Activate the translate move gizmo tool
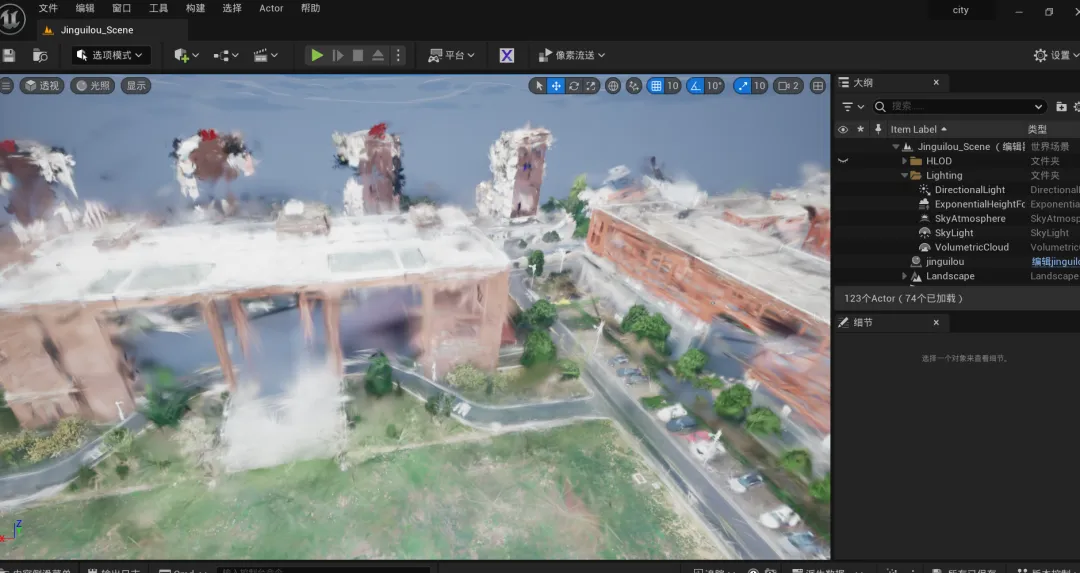 pos(556,86)
